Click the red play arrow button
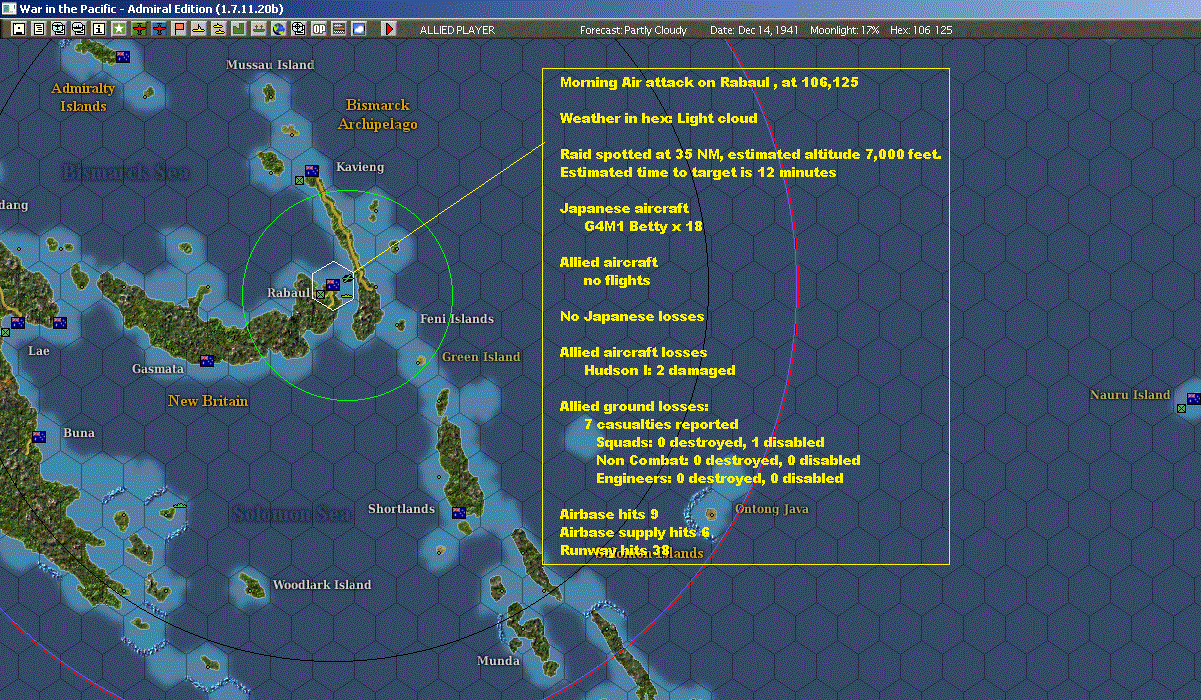1201x700 pixels. tap(388, 30)
